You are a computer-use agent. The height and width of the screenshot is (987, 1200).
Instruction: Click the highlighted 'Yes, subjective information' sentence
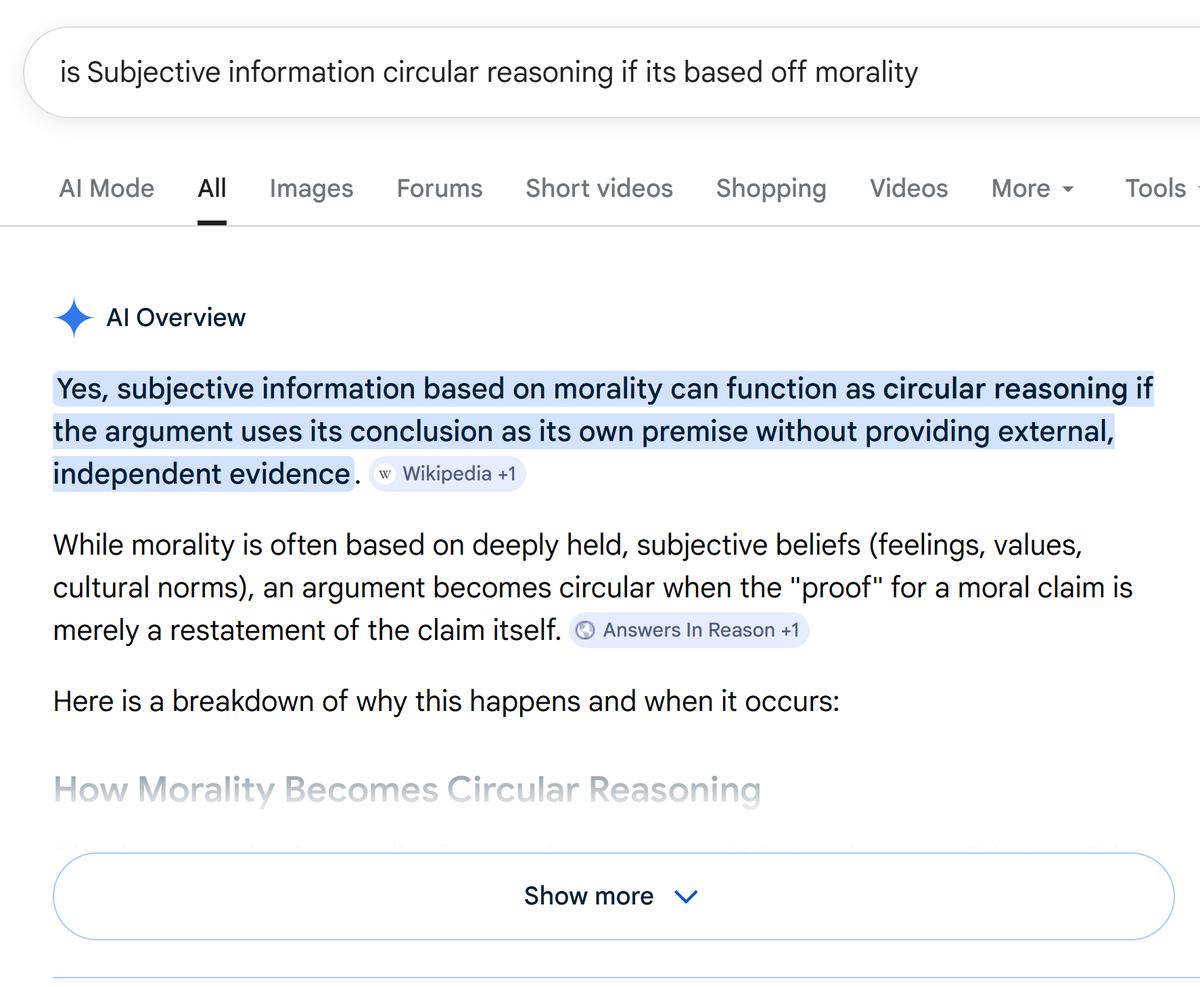[x=603, y=431]
